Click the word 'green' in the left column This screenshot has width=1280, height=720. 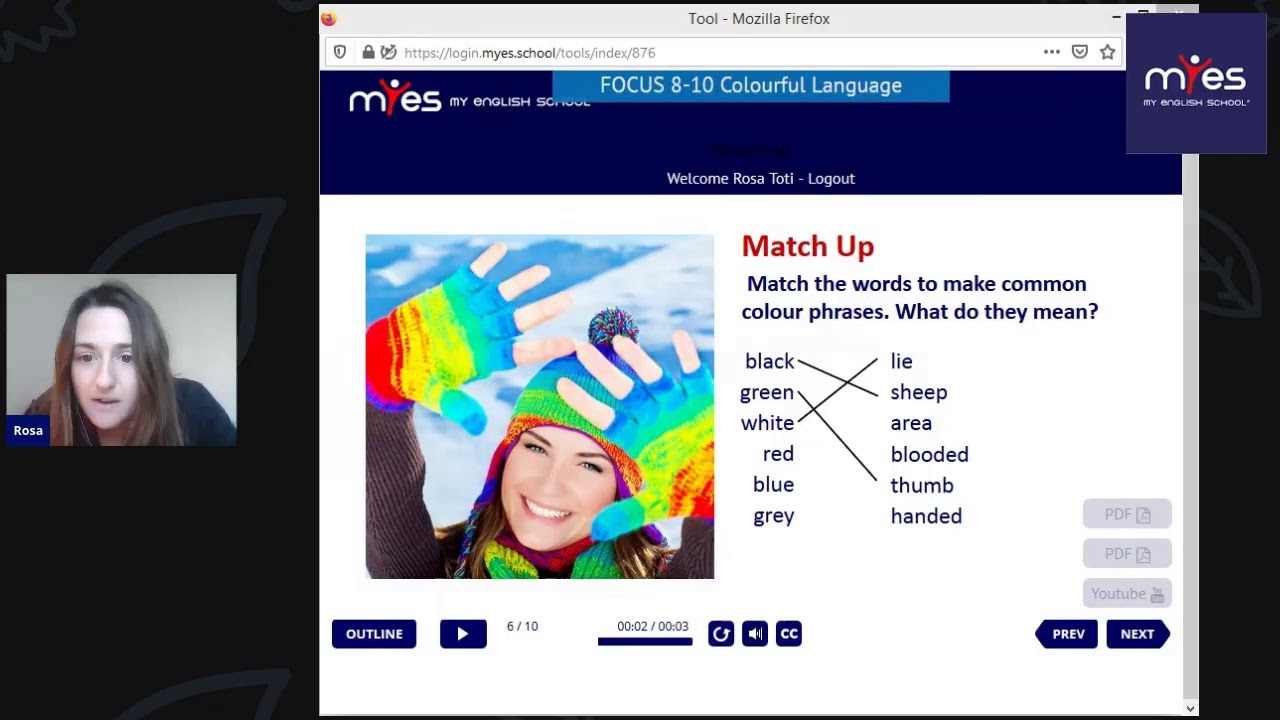[x=767, y=392]
